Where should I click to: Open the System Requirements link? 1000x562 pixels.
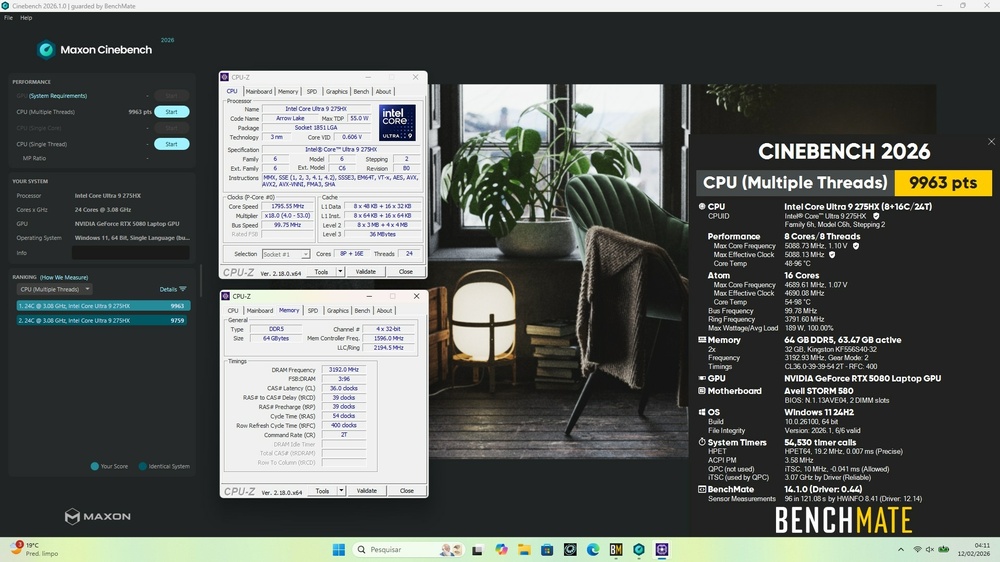(x=58, y=96)
